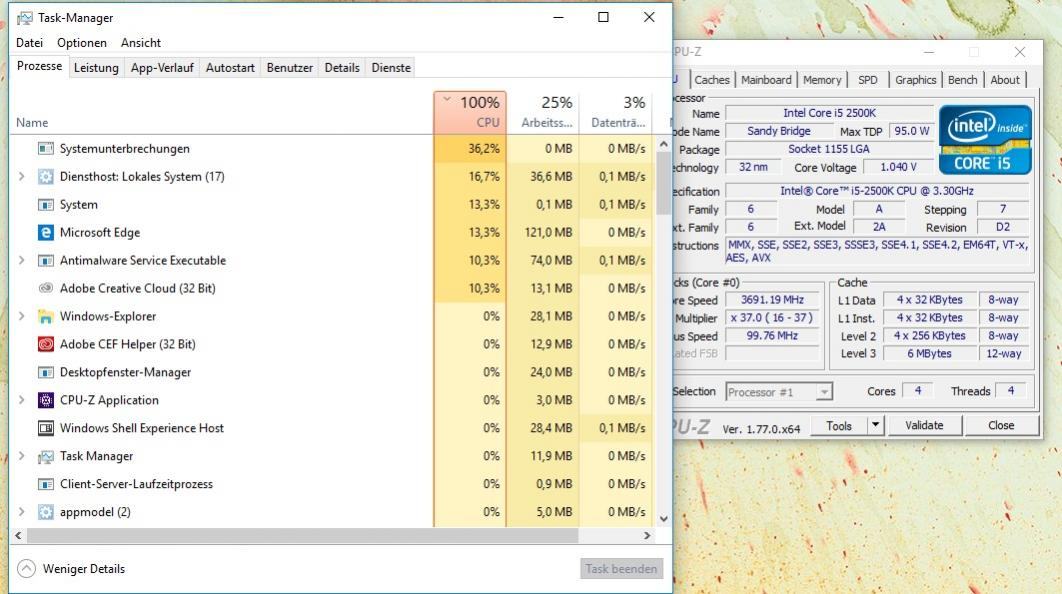1062x594 pixels.
Task: Click the horizontal scrollbar right arrow
Action: [x=647, y=535]
